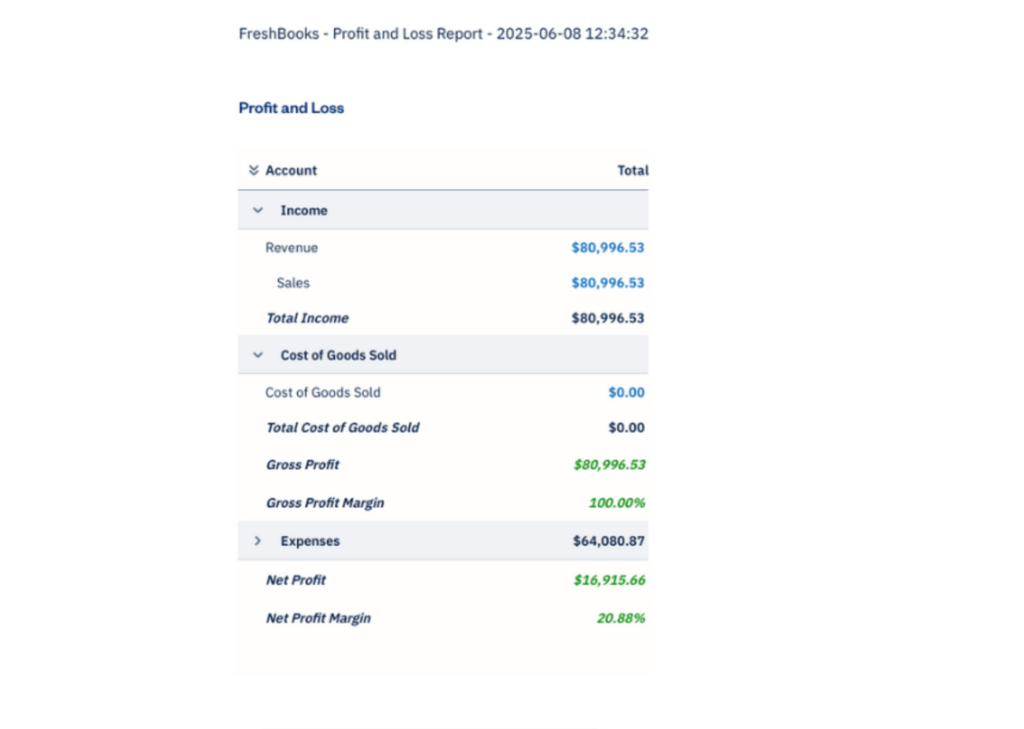Expand the Expenses section chevron
This screenshot has height=729, width=1024.
[258, 541]
